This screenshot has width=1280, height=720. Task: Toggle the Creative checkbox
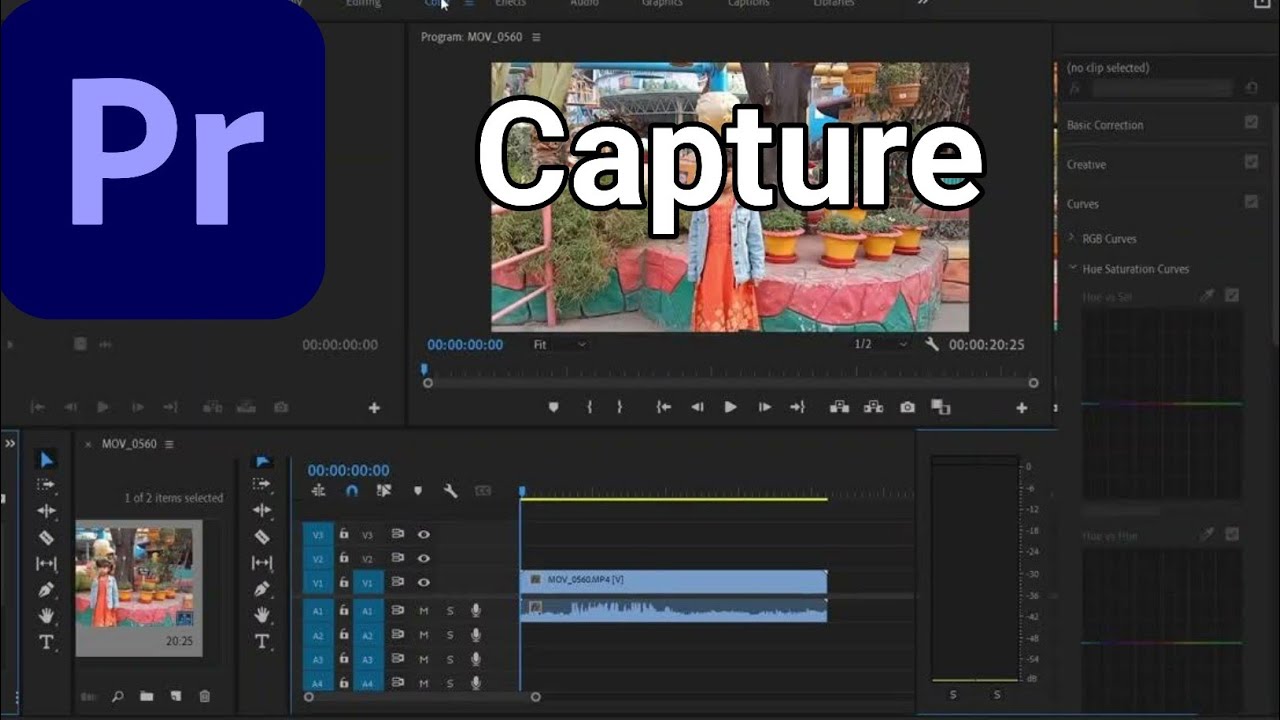[x=1251, y=162]
